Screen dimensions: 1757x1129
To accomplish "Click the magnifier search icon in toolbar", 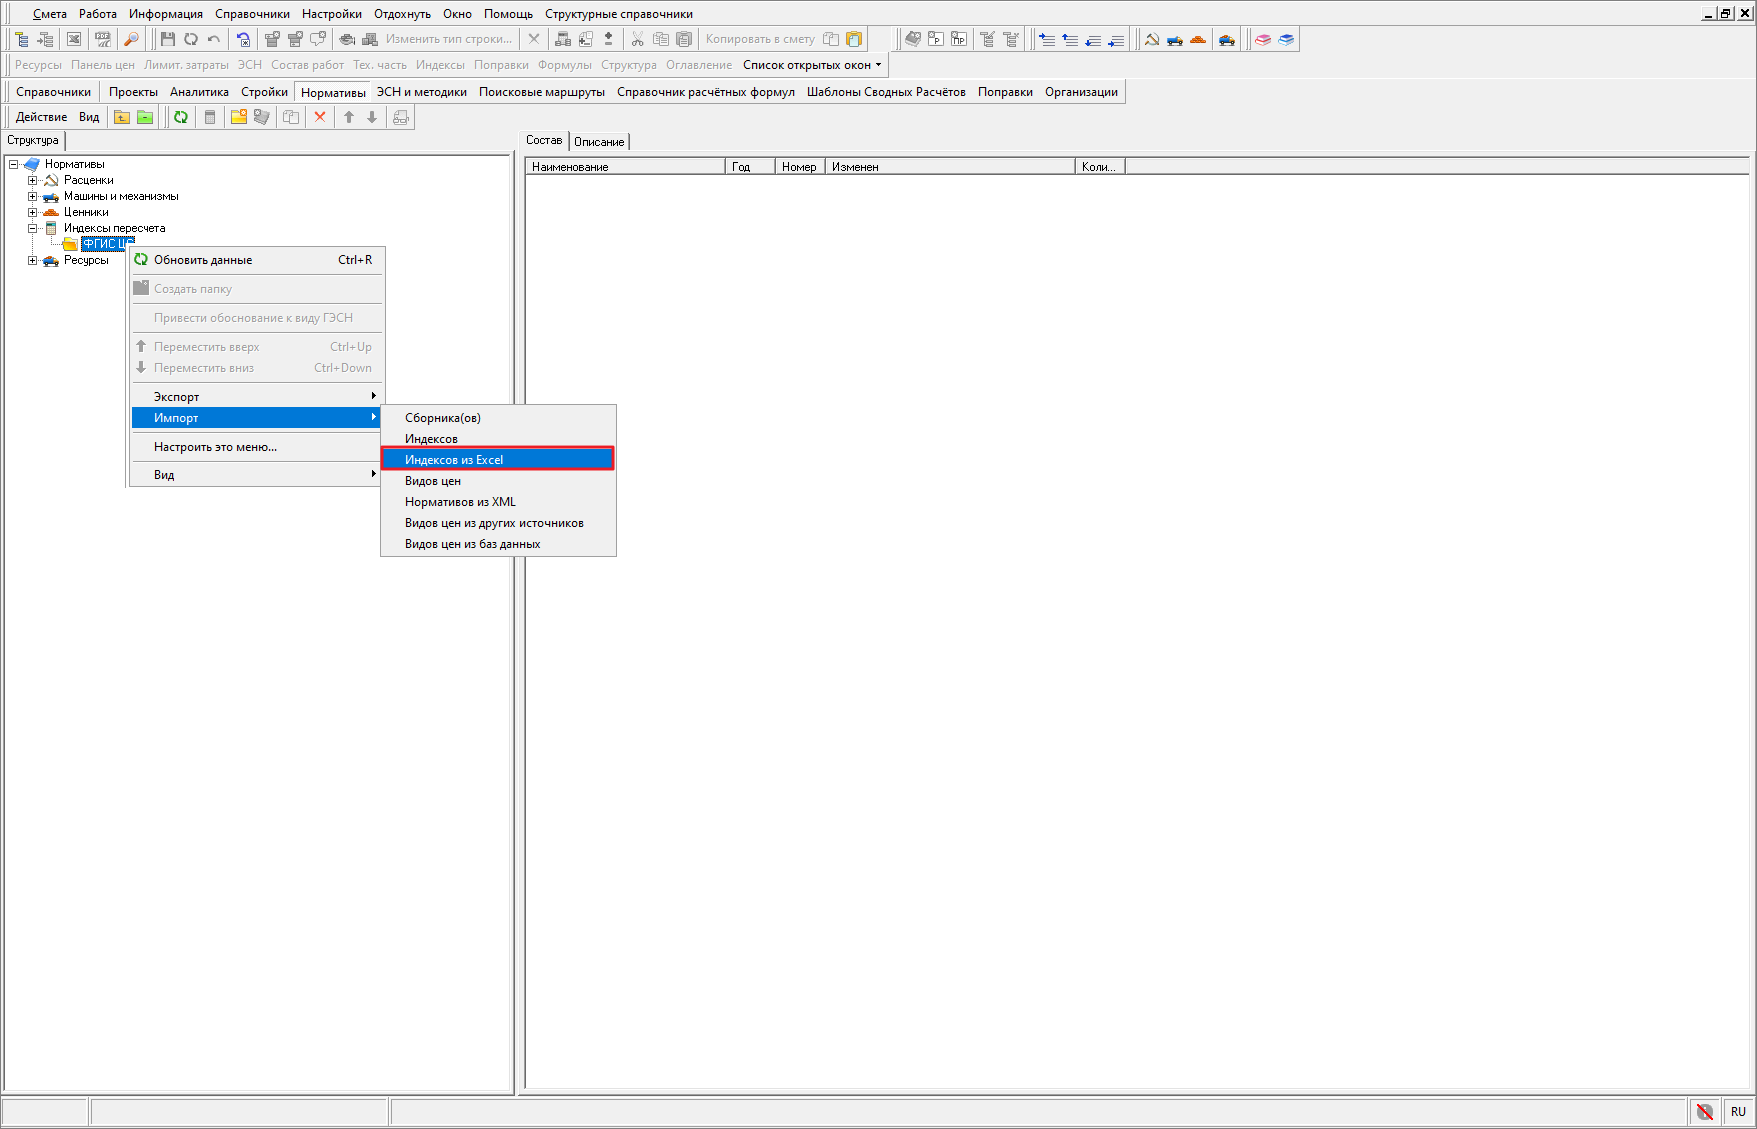I will tap(131, 39).
